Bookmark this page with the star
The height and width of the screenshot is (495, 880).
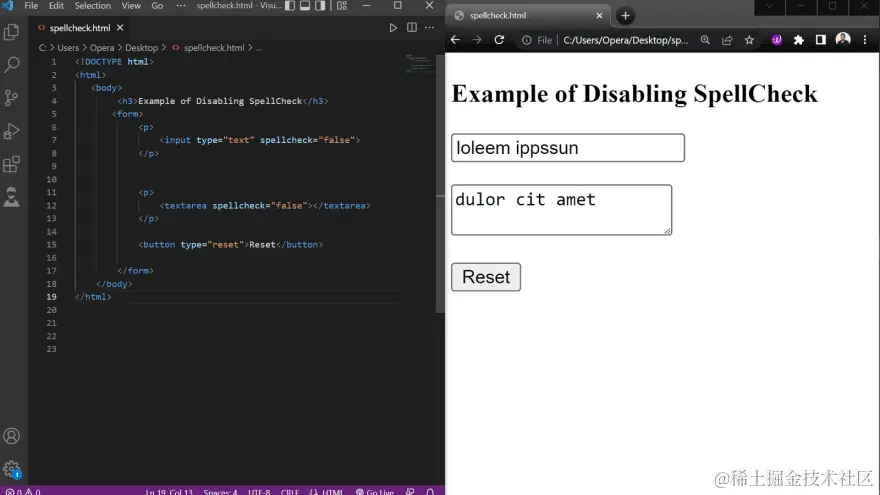749,40
